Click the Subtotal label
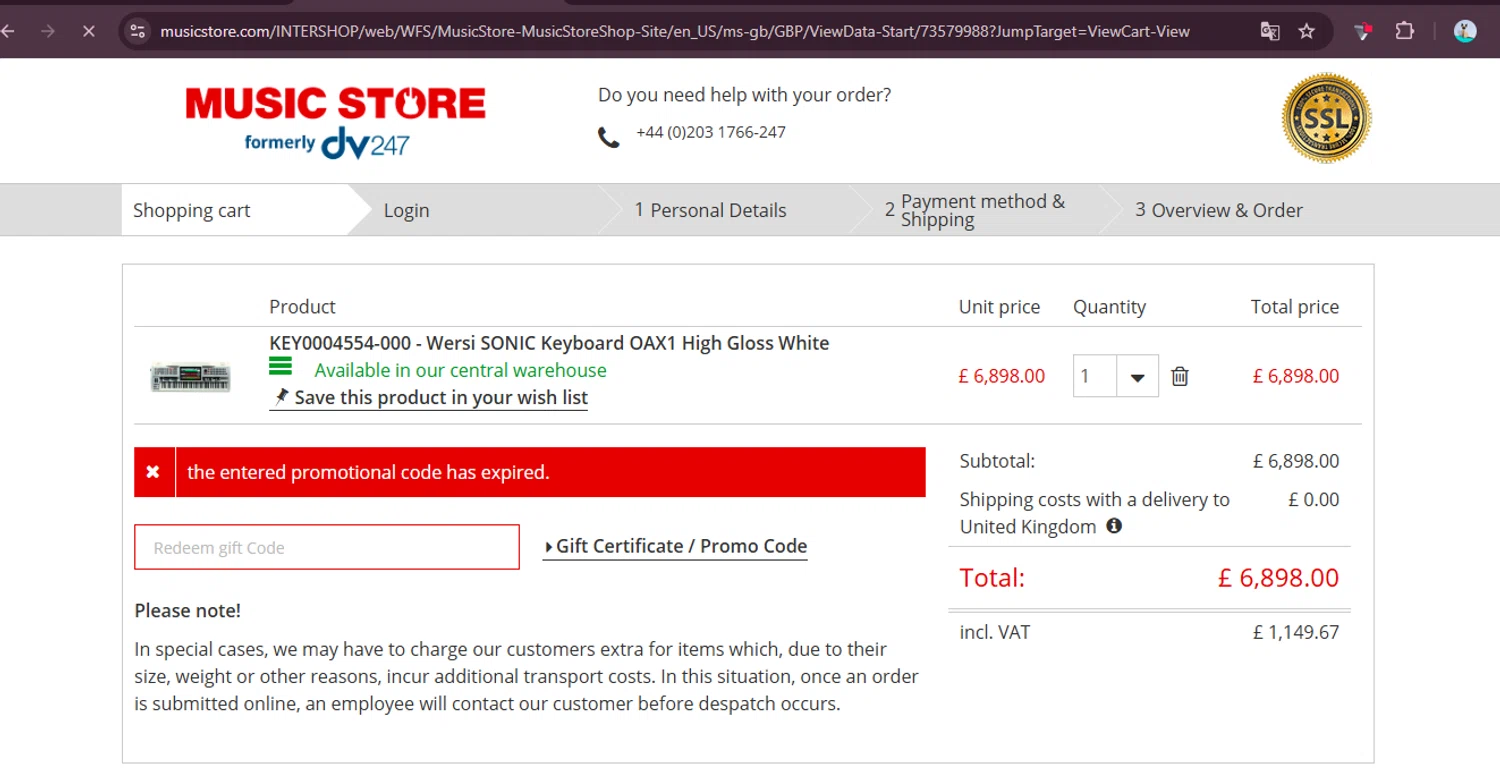The height and width of the screenshot is (770, 1500). pos(997,461)
